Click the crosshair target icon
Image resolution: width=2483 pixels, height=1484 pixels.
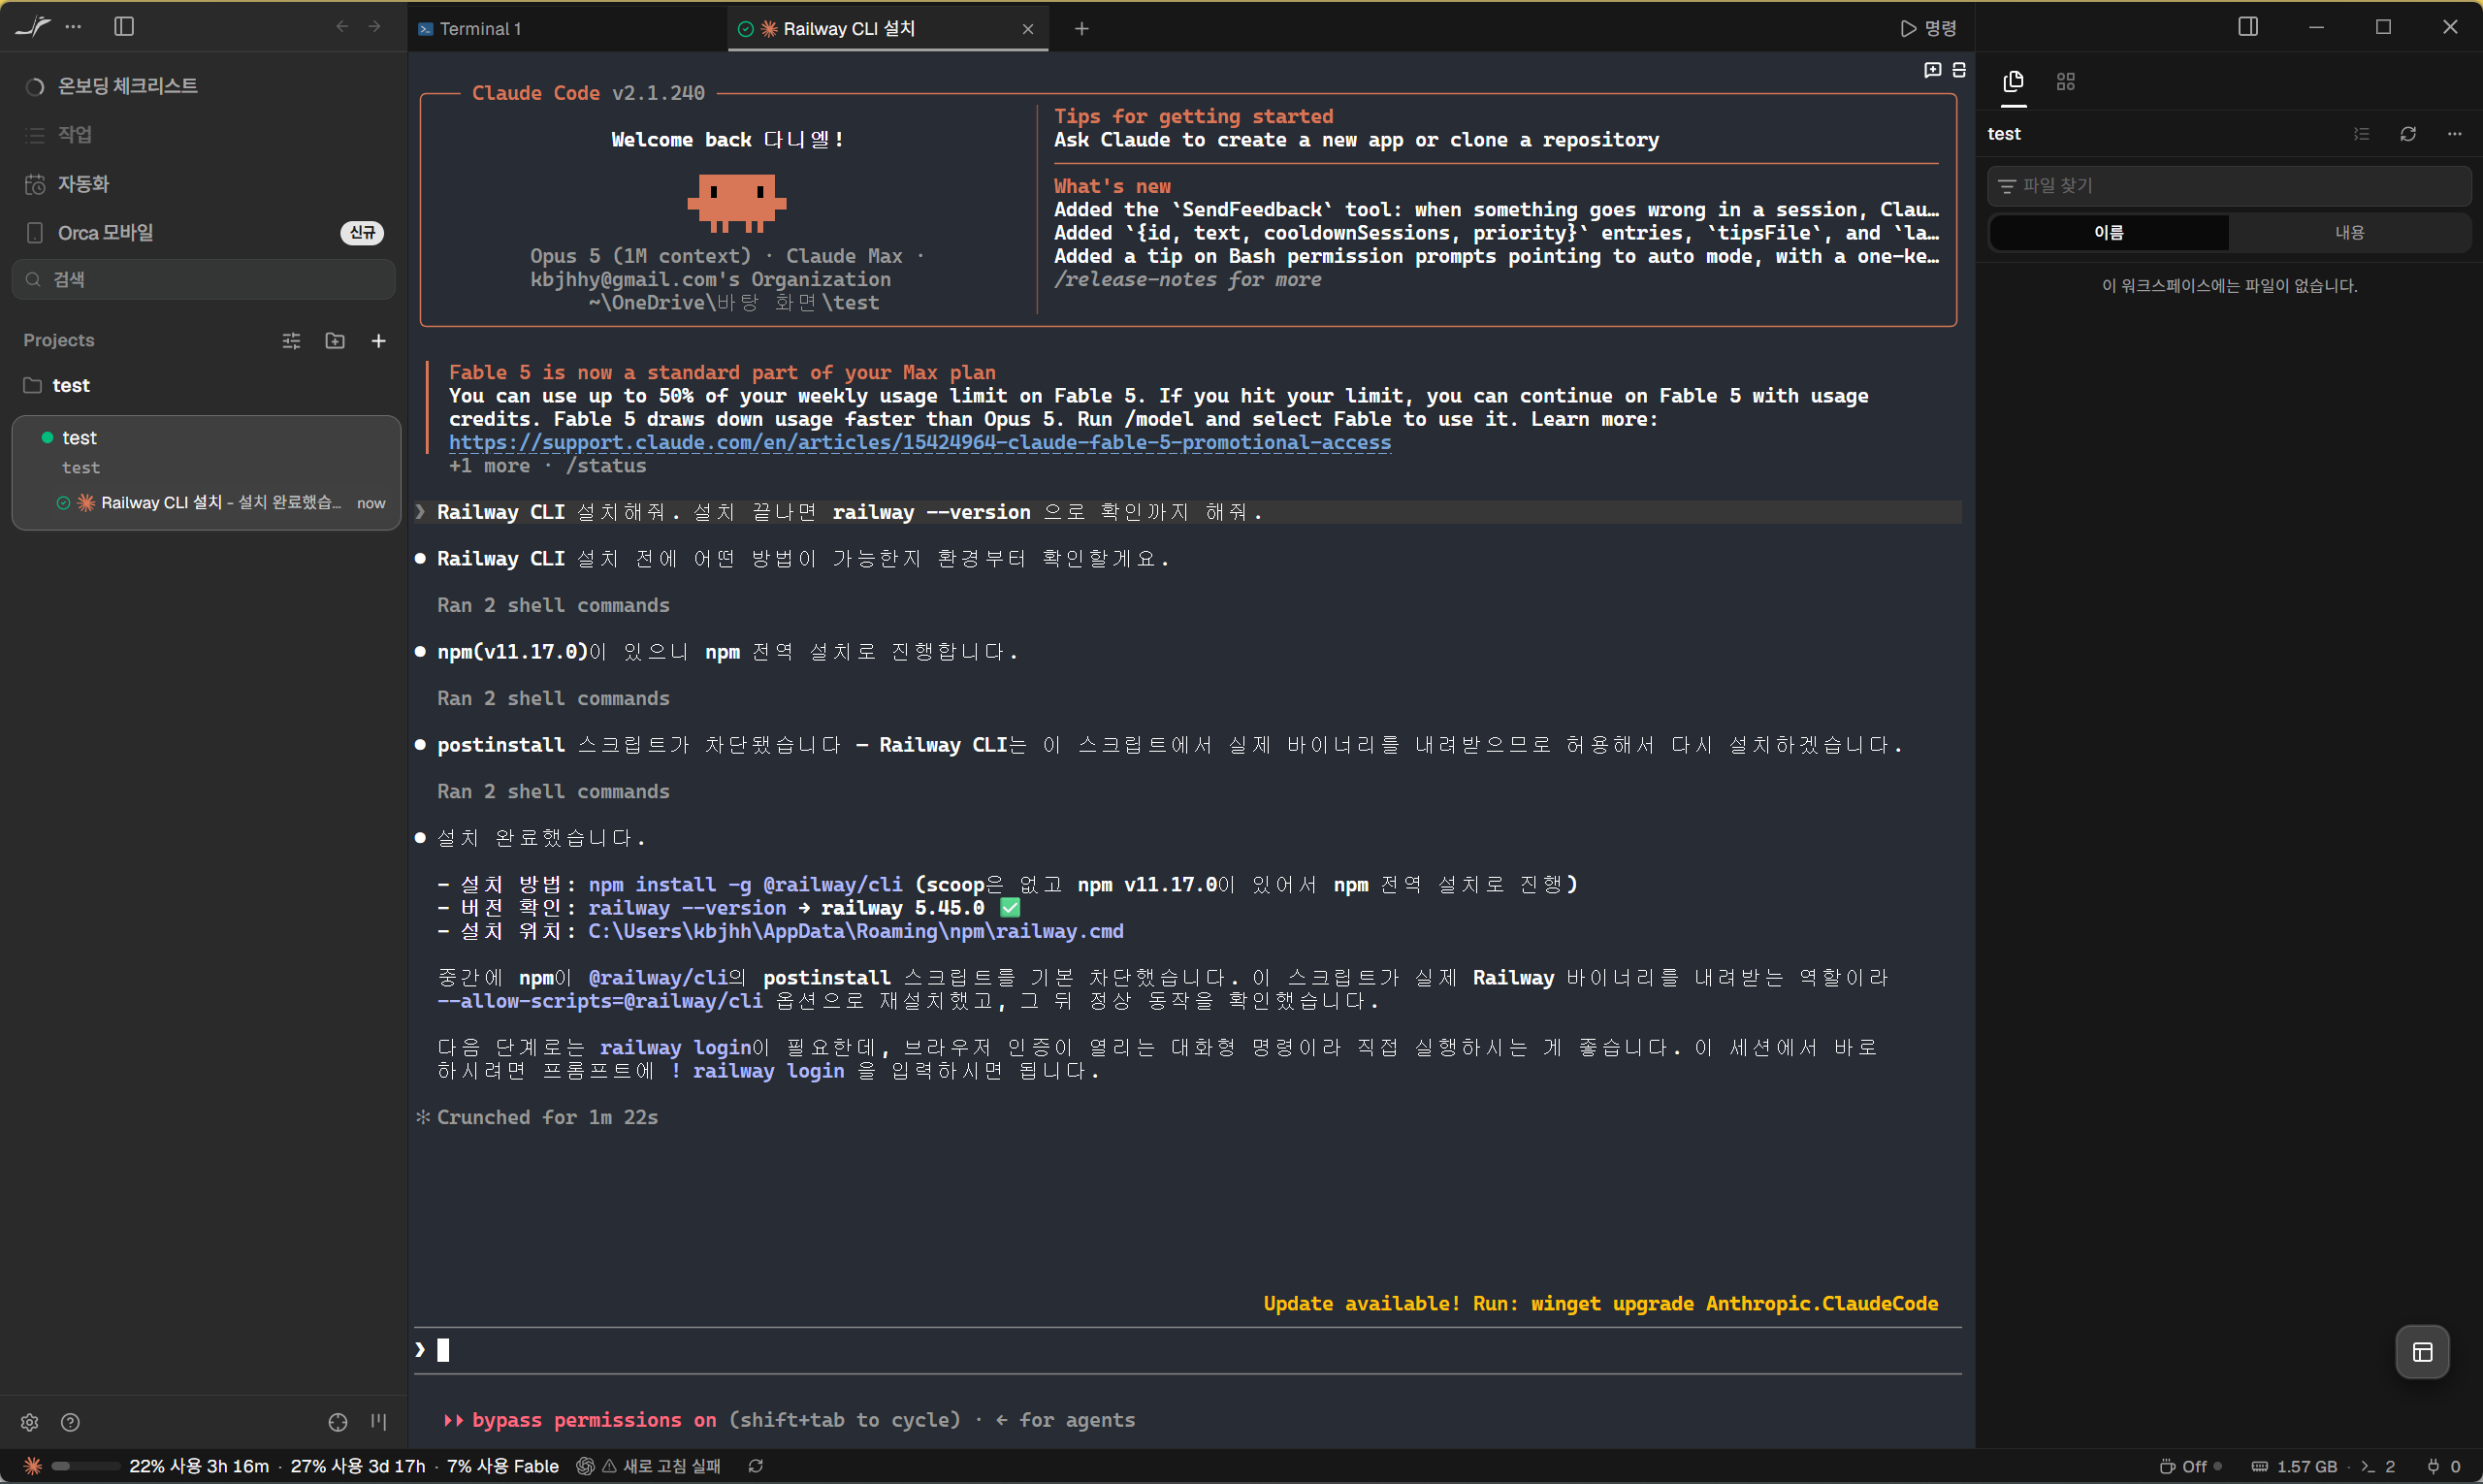[338, 1423]
